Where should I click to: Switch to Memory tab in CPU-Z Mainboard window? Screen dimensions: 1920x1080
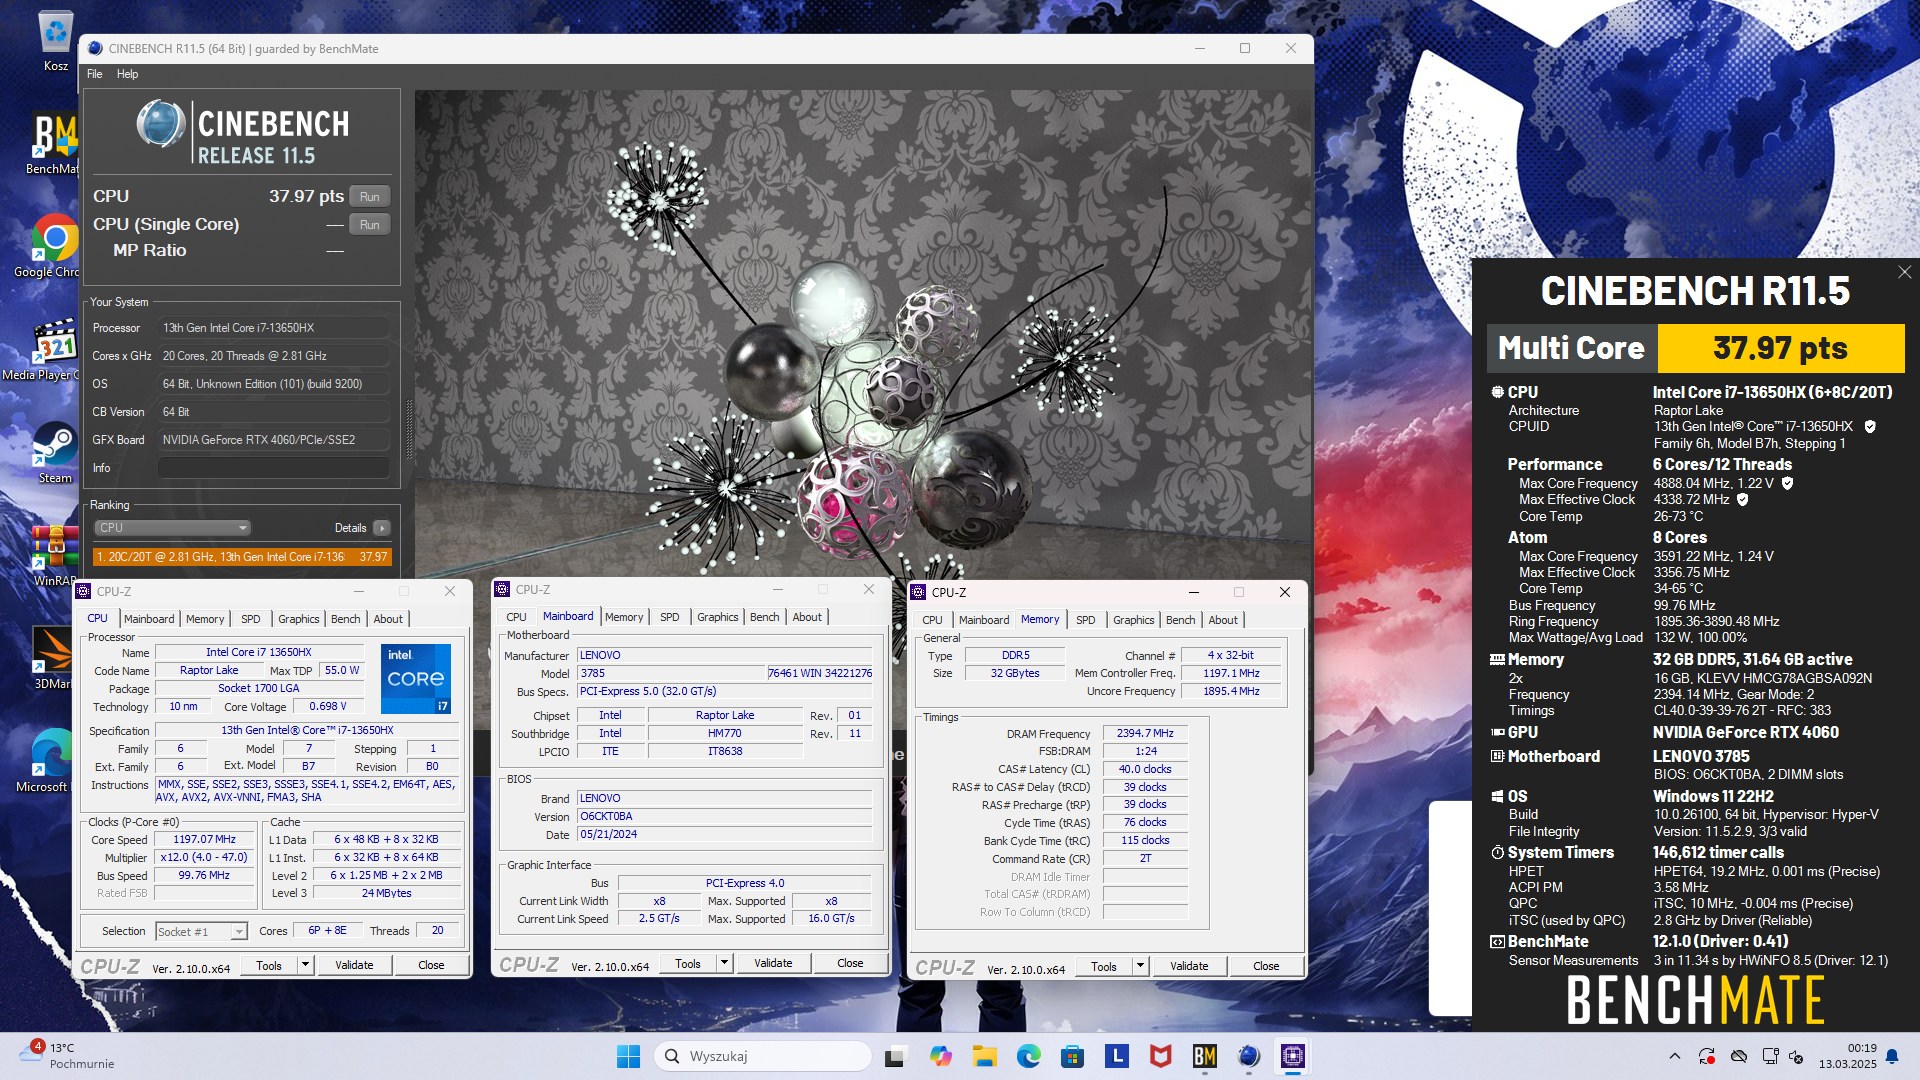(x=624, y=617)
